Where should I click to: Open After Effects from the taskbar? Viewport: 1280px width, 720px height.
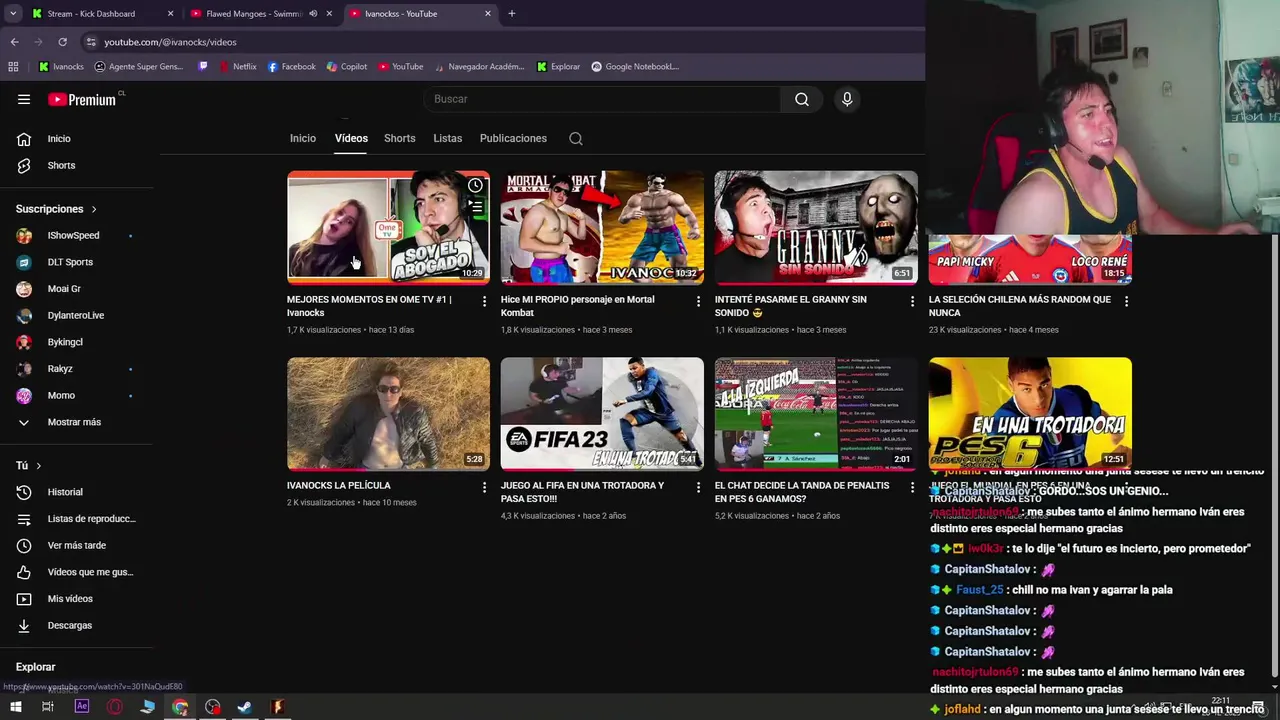pyautogui.click(x=82, y=707)
